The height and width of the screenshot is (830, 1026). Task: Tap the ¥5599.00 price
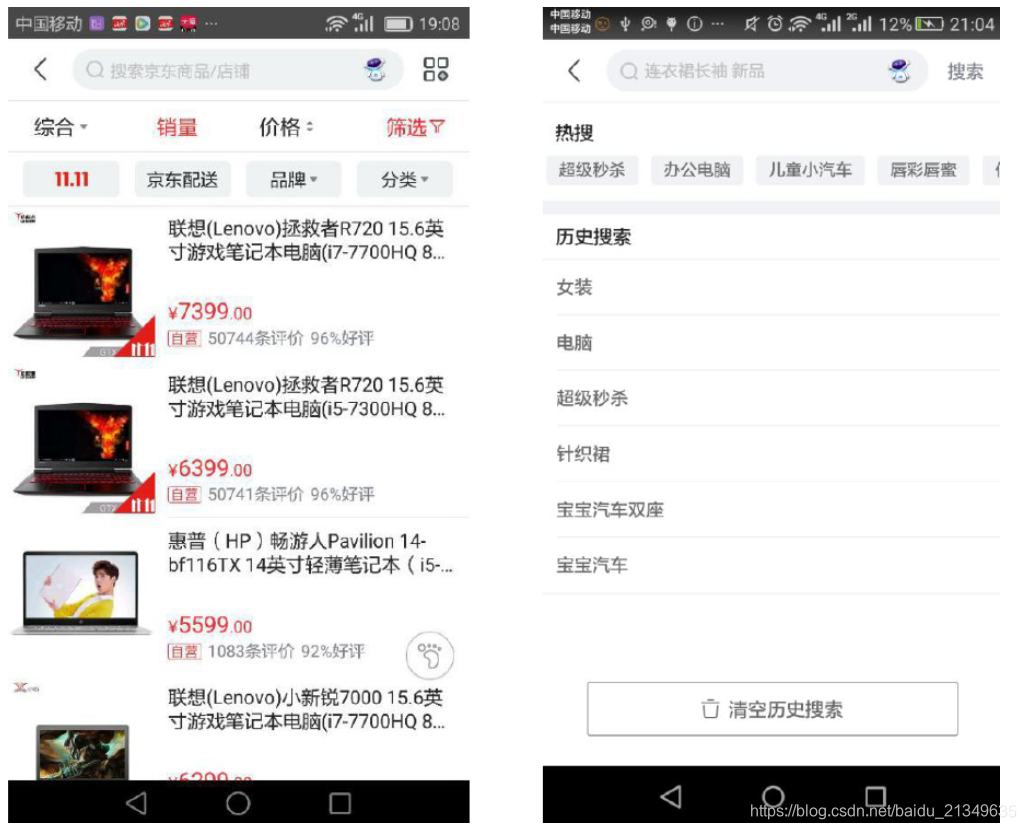point(209,625)
